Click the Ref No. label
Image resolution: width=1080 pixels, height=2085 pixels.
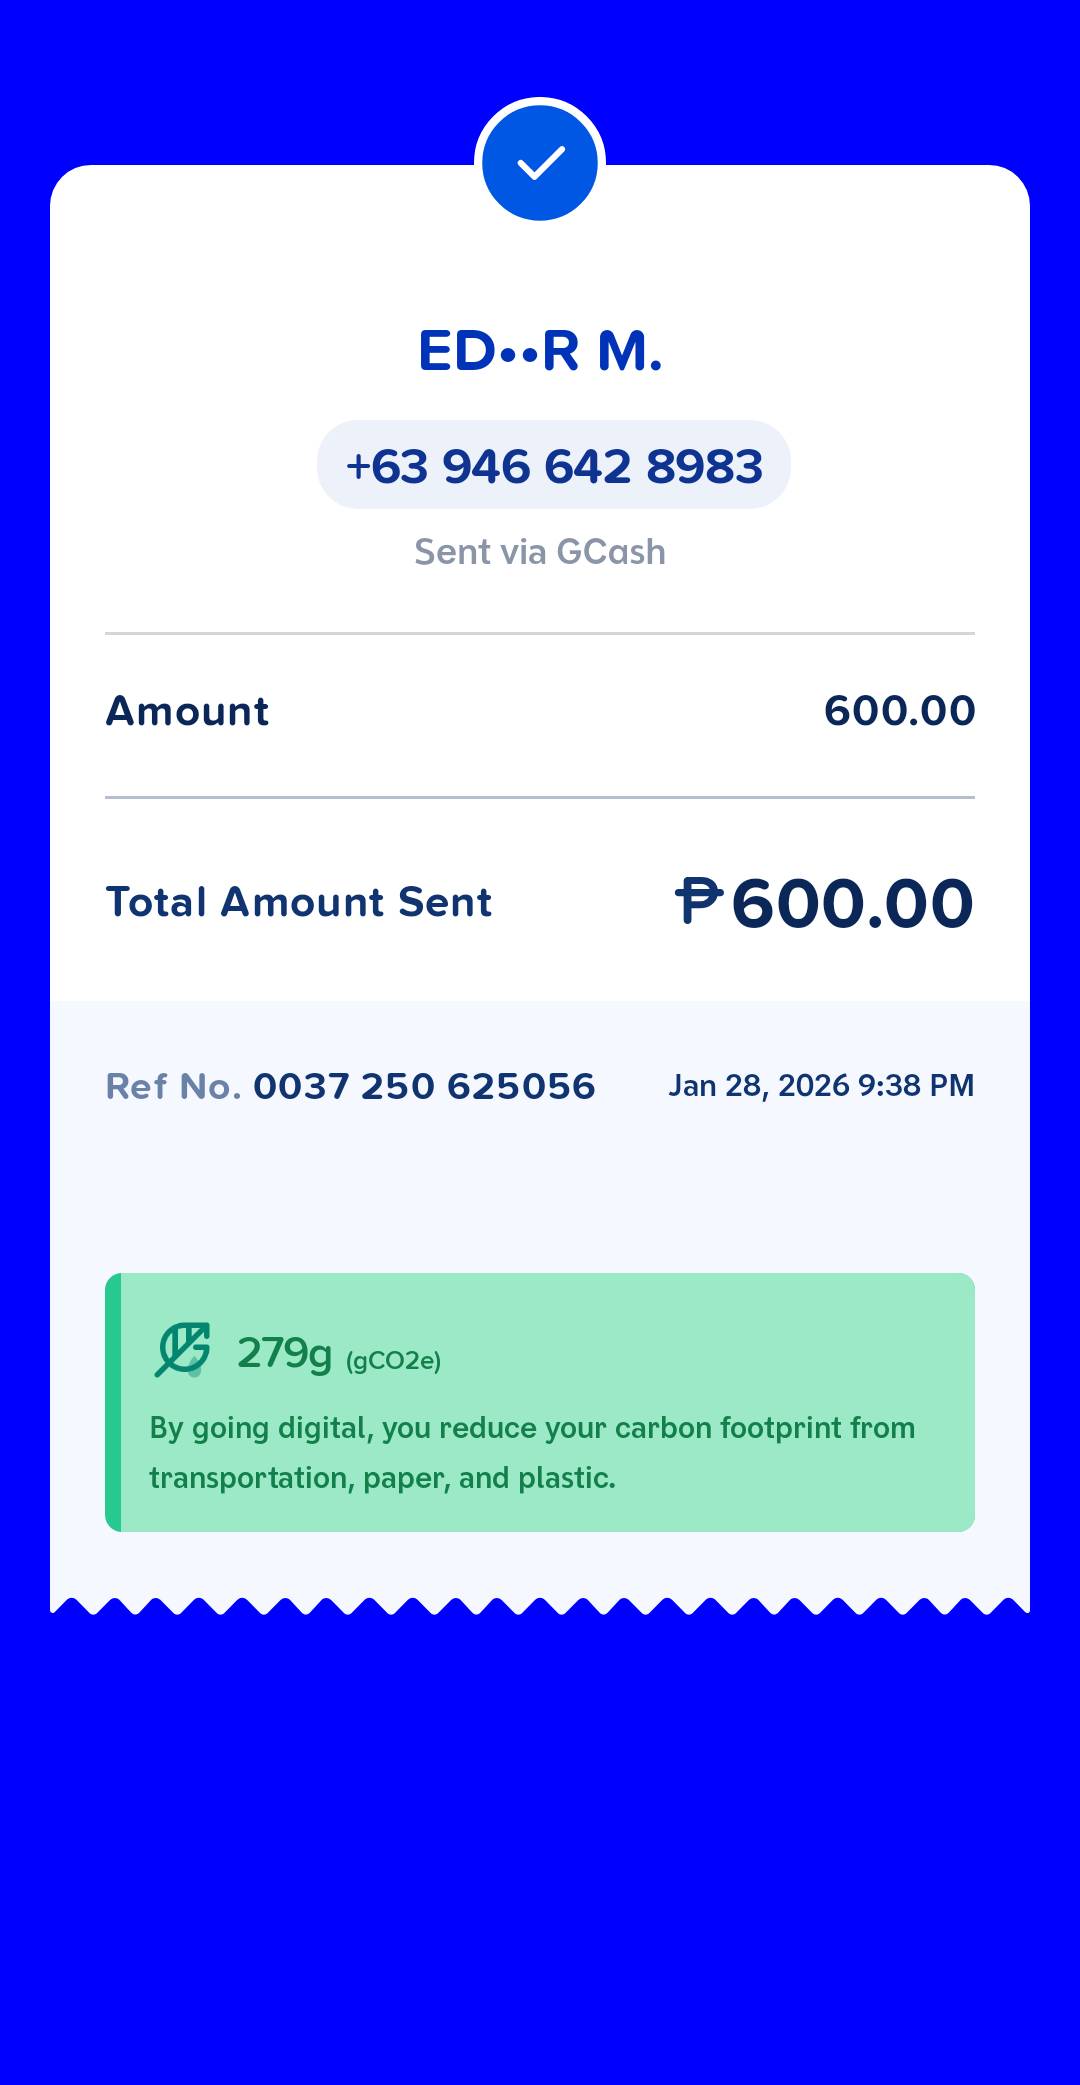[x=174, y=1086]
